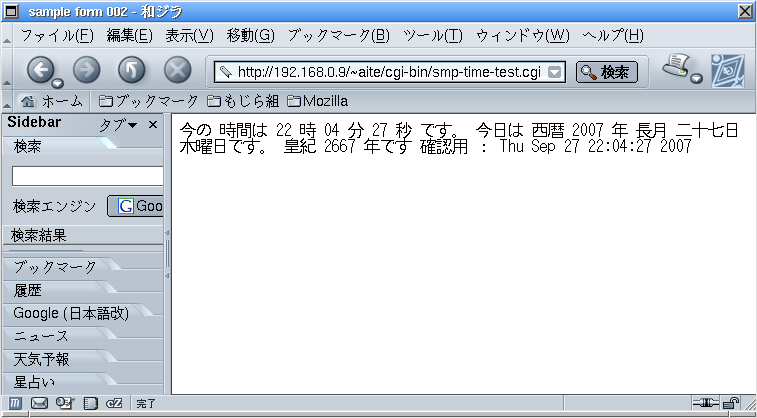757x418 pixels.
Task: Open Address Book from status bar icon
Action: pyautogui.click(x=91, y=403)
